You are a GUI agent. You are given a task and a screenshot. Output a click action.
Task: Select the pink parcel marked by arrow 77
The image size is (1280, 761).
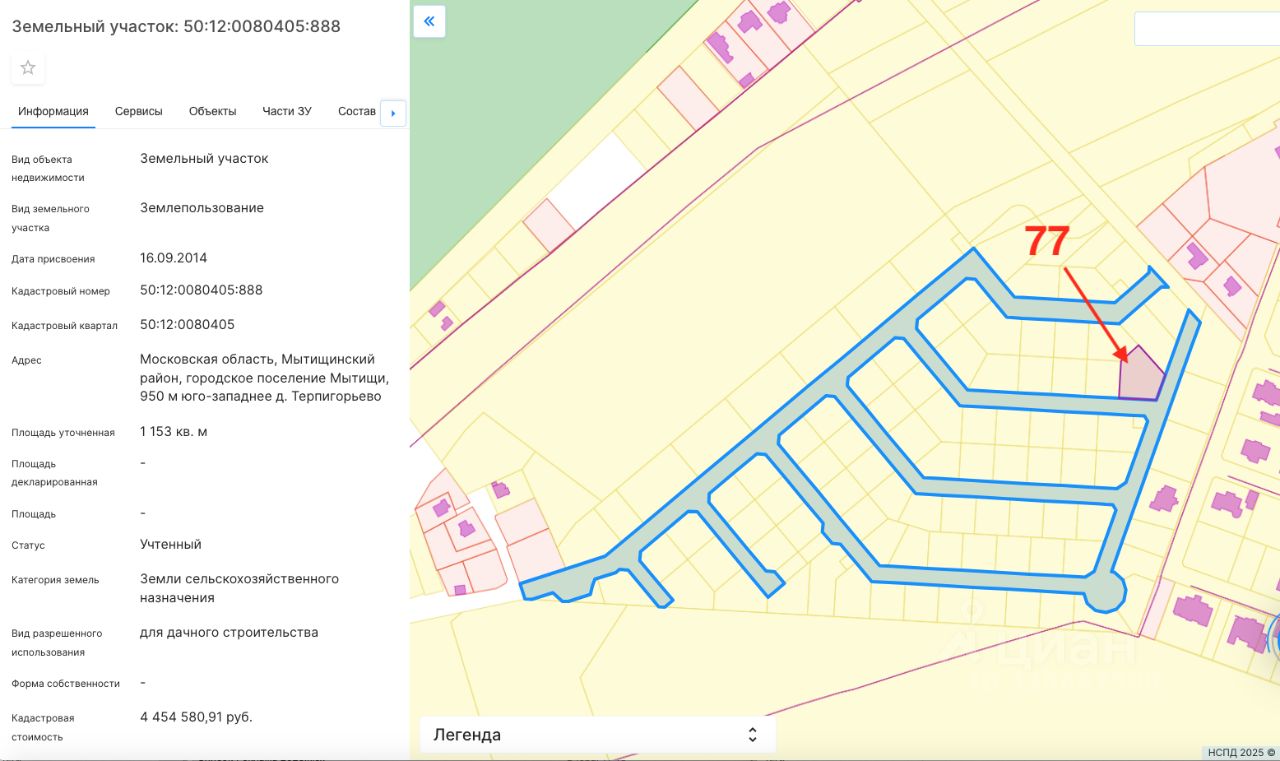click(x=1140, y=378)
